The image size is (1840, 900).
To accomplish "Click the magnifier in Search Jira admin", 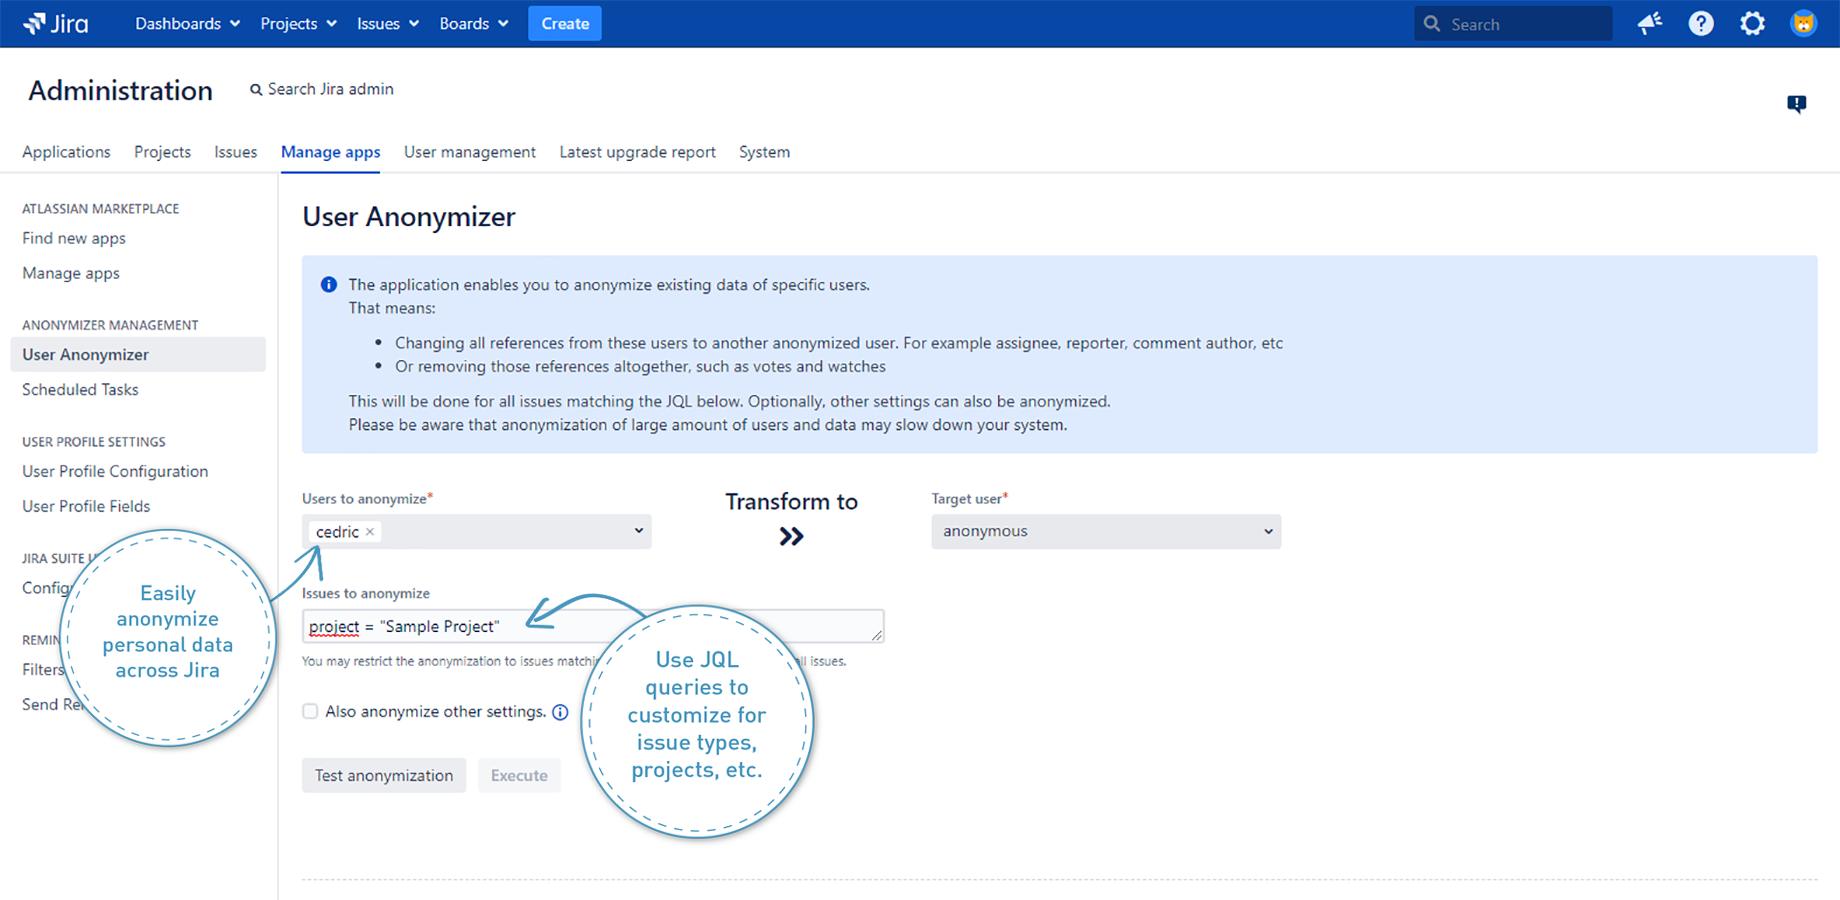I will [x=256, y=90].
